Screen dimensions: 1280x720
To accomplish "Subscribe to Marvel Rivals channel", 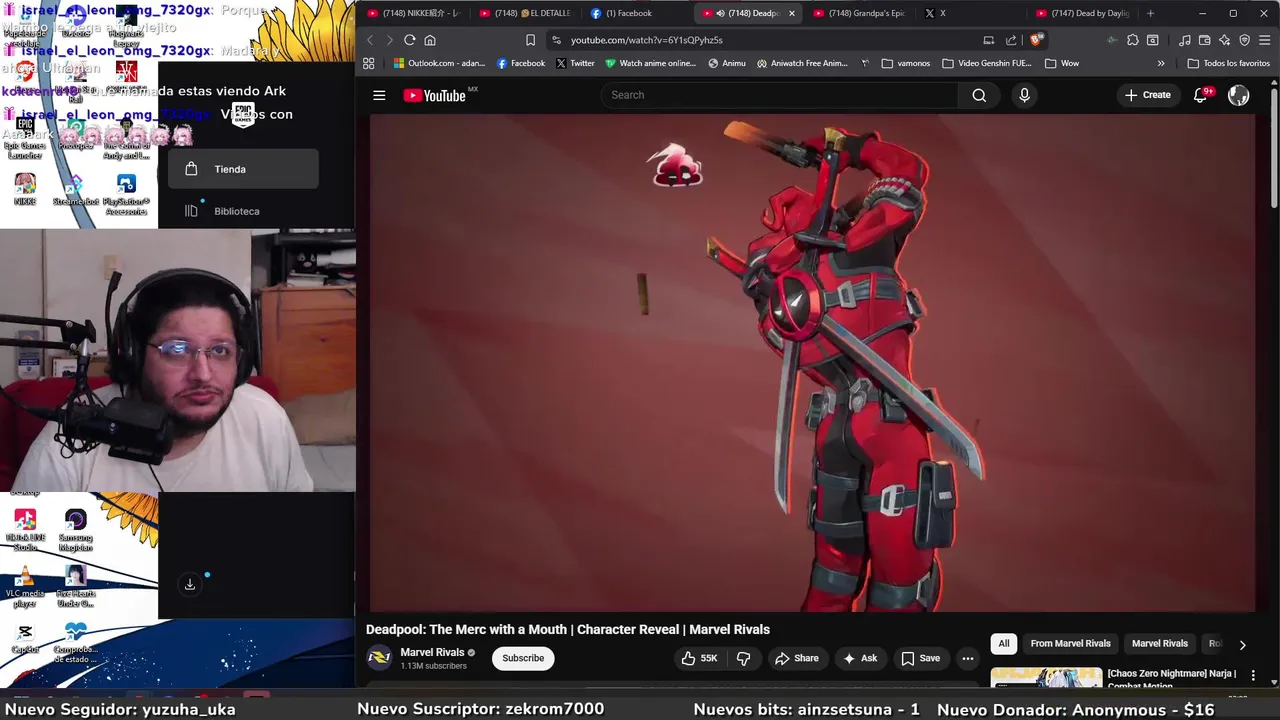I will pos(523,658).
